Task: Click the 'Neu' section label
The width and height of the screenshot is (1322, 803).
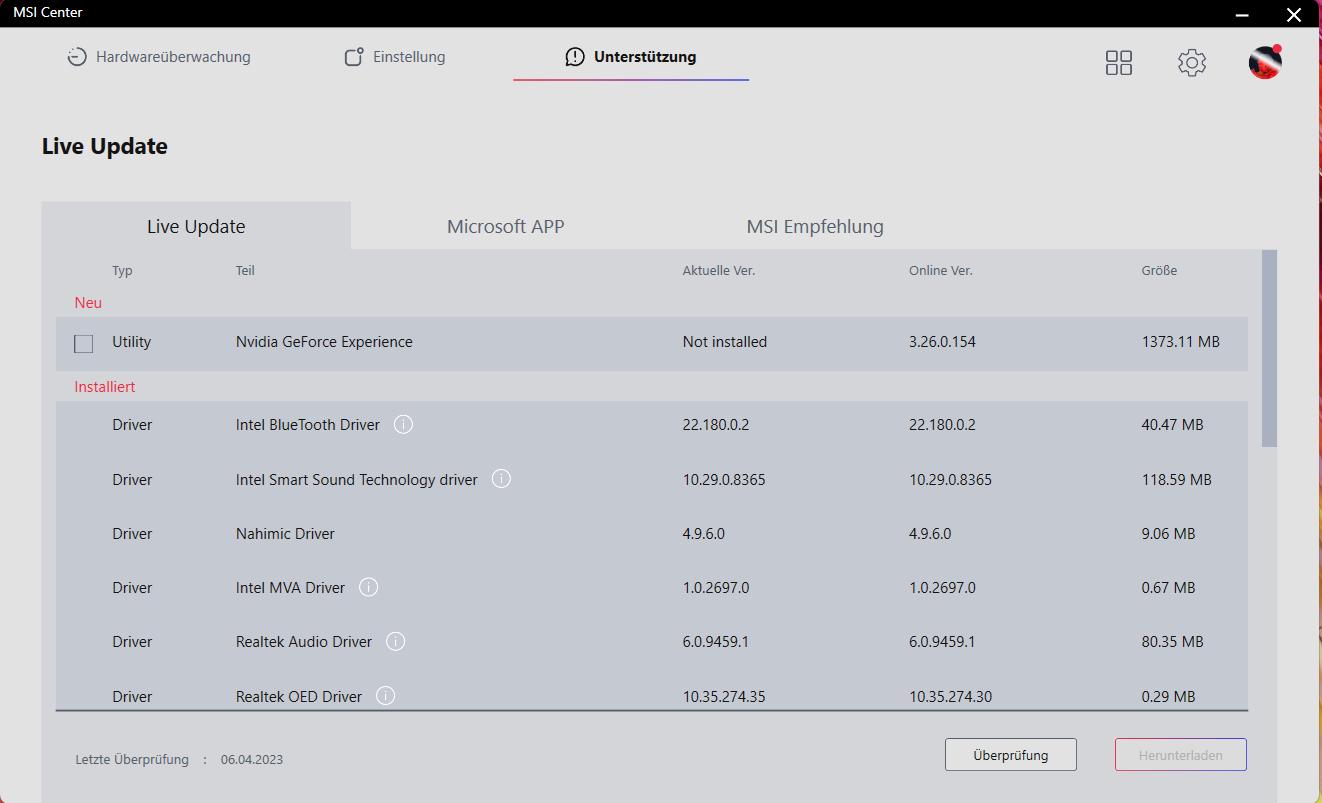Action: click(88, 302)
